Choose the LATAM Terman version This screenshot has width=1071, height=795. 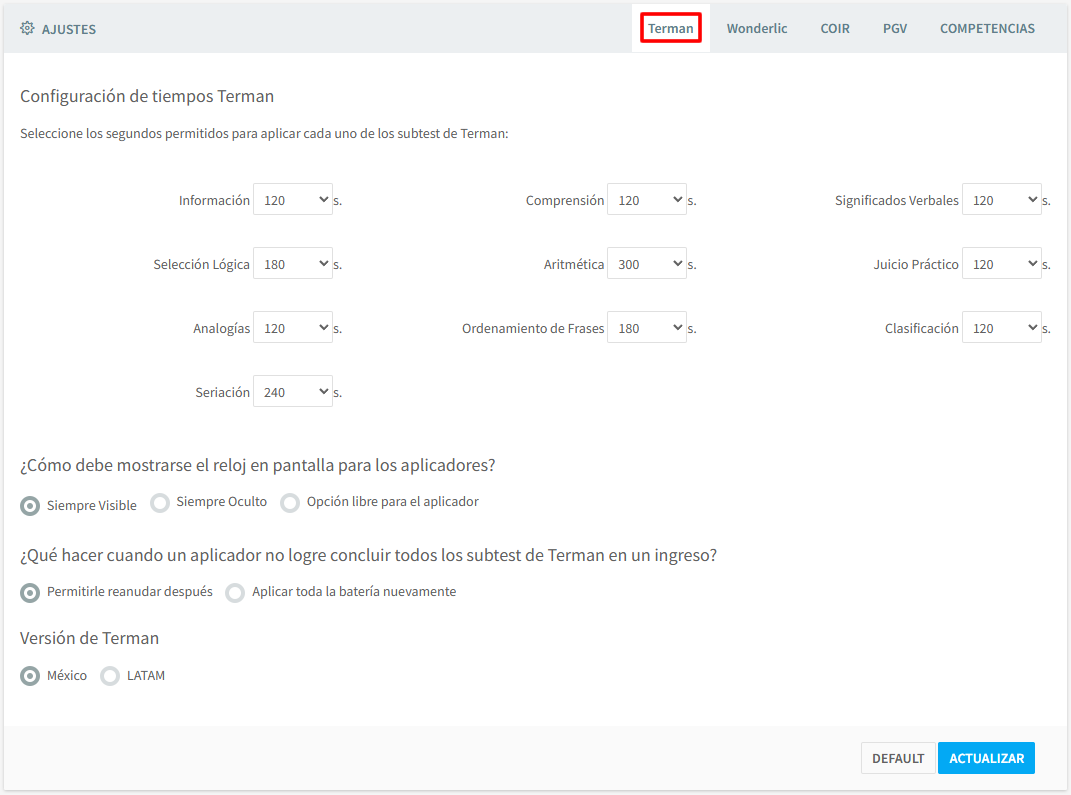pos(110,677)
